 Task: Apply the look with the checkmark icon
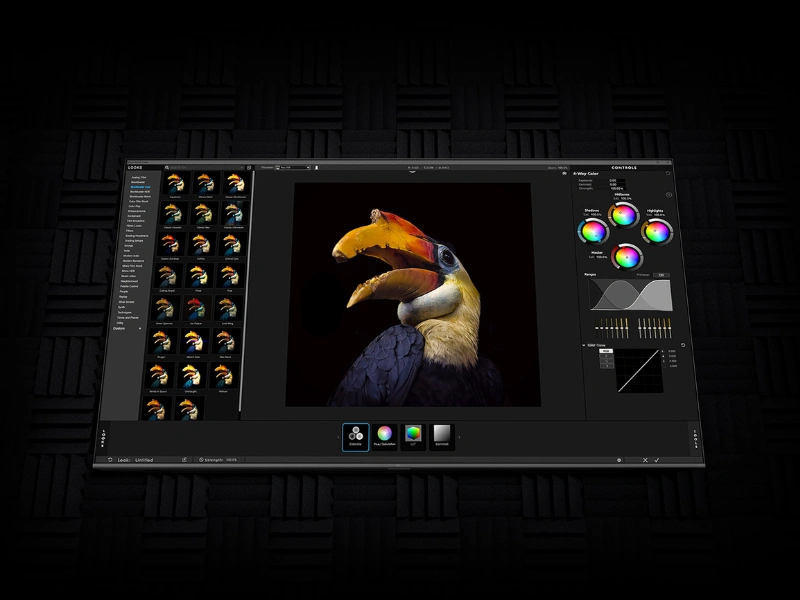(x=657, y=460)
